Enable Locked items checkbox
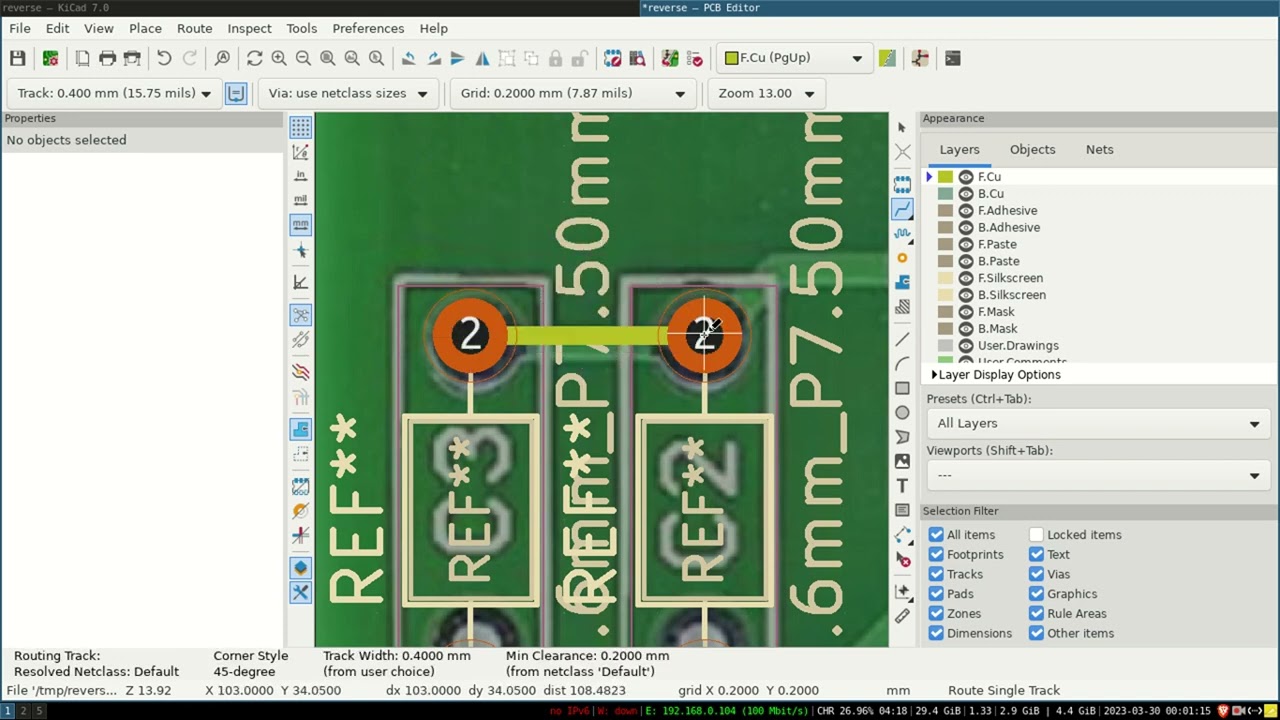 click(x=1036, y=535)
